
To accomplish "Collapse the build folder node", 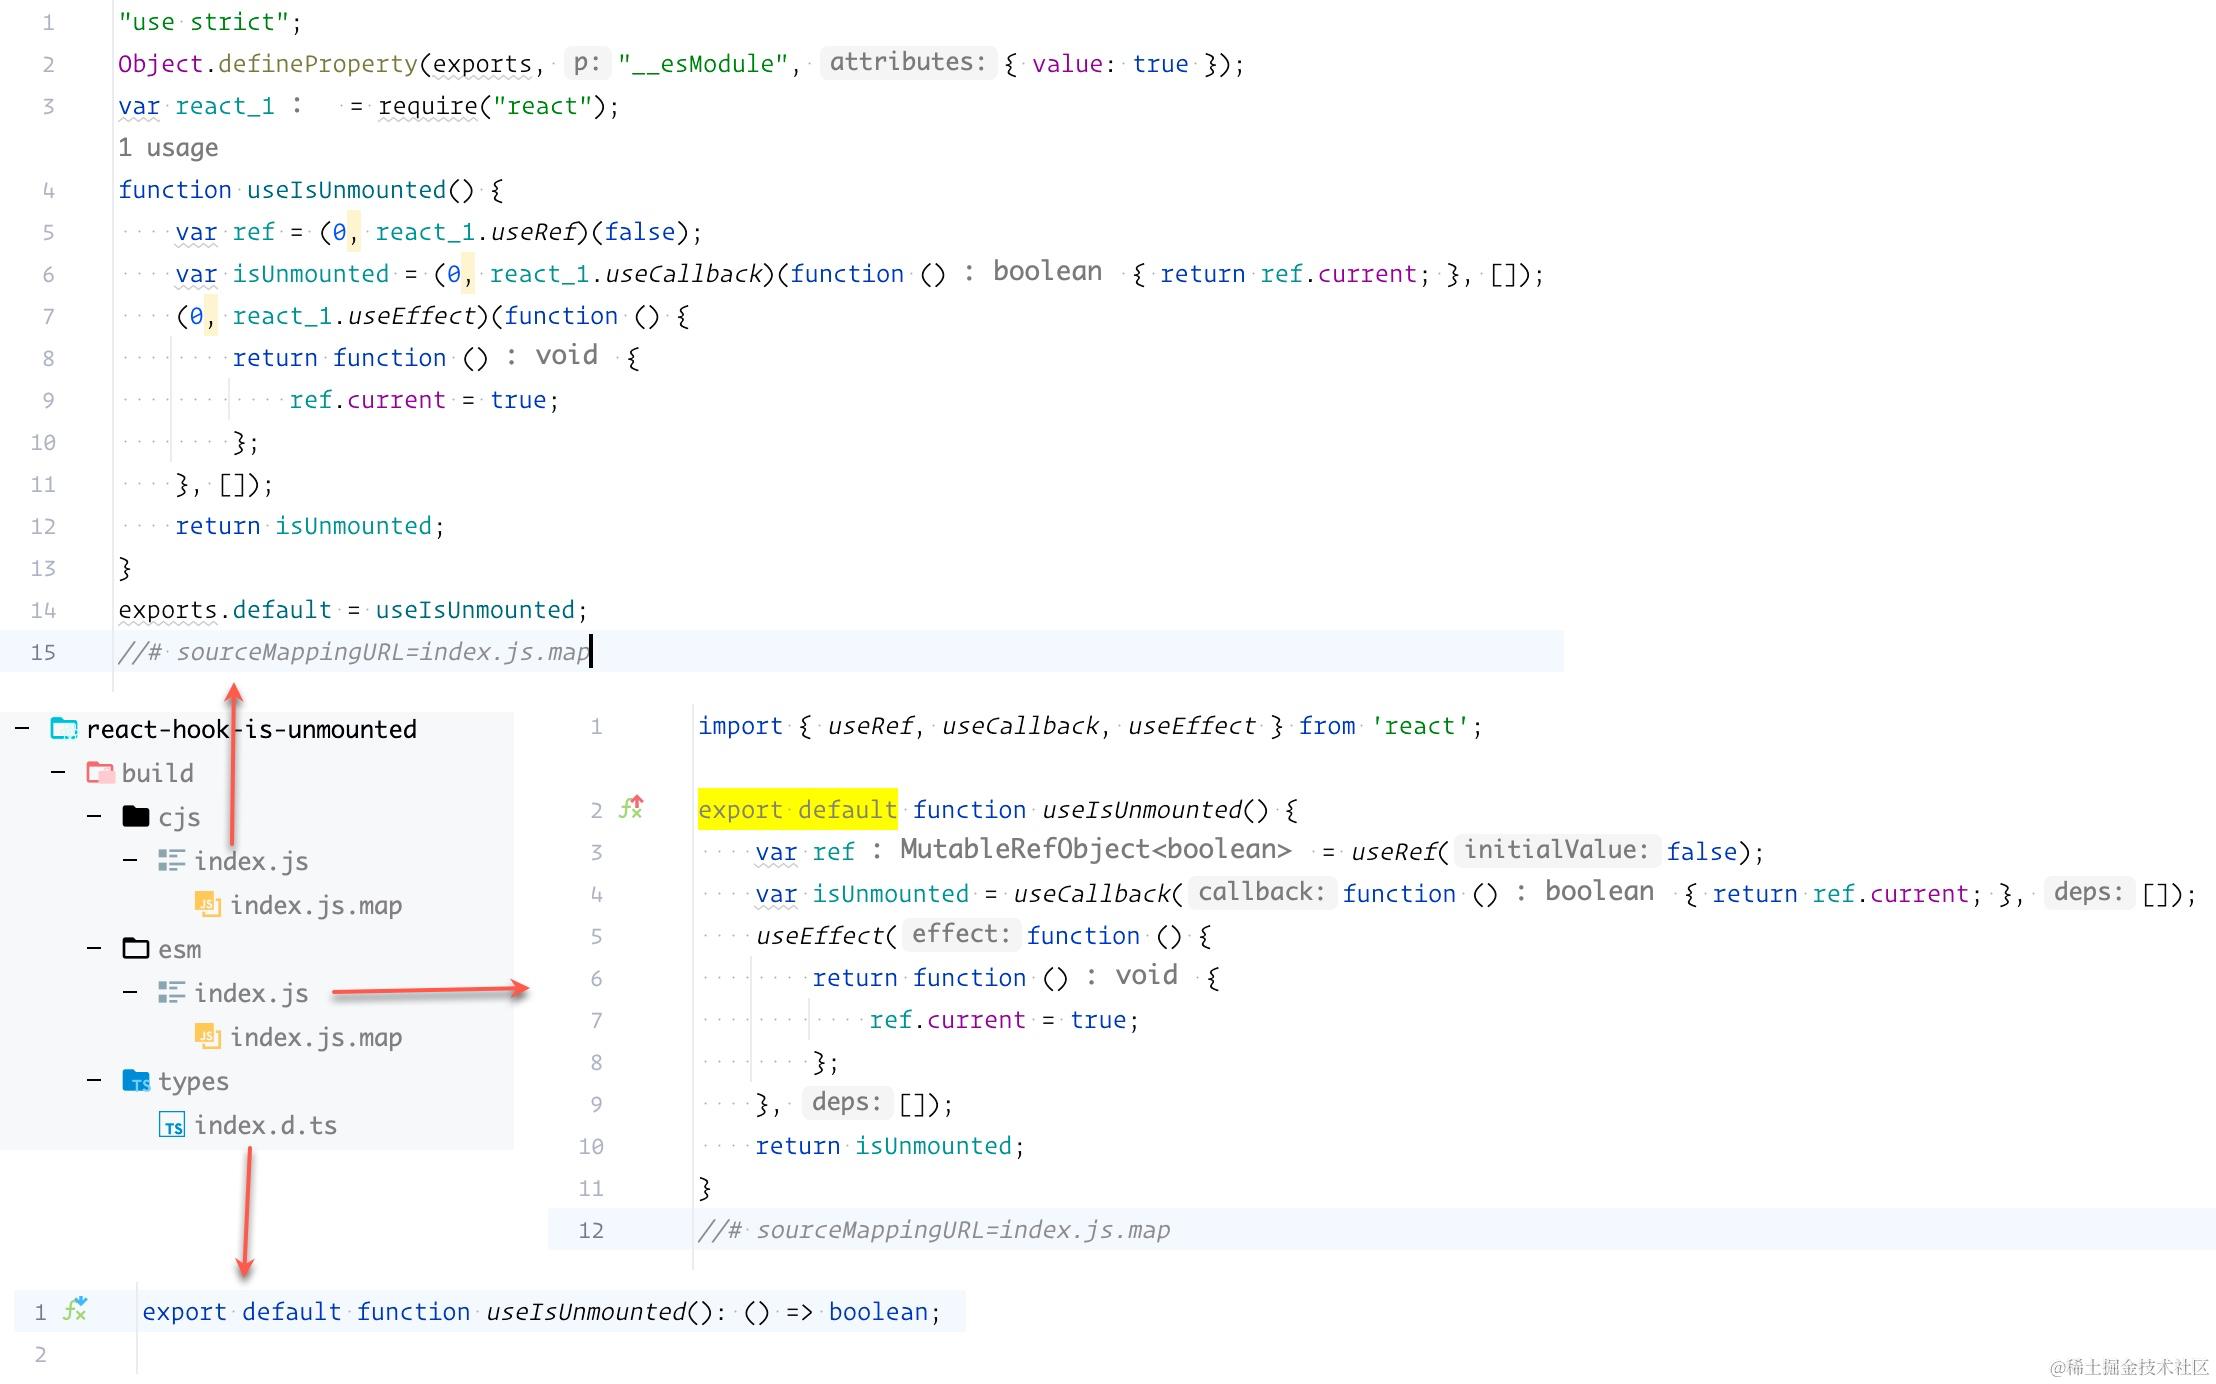I will click(58, 773).
